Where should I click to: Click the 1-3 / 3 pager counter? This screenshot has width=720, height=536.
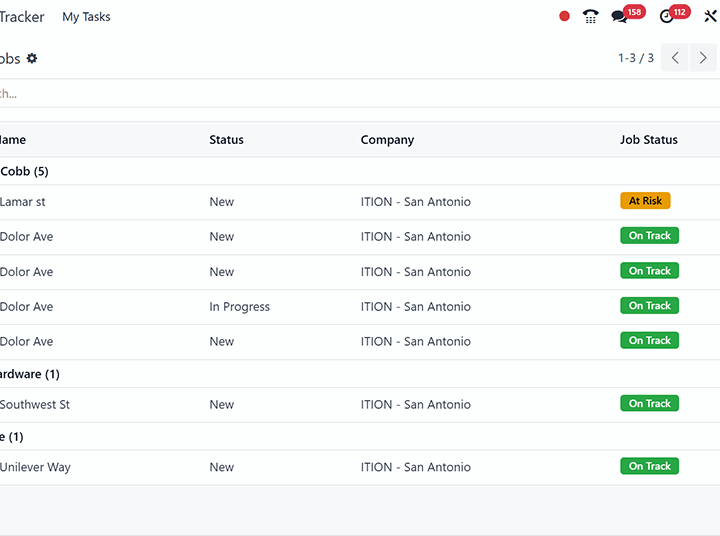point(635,58)
